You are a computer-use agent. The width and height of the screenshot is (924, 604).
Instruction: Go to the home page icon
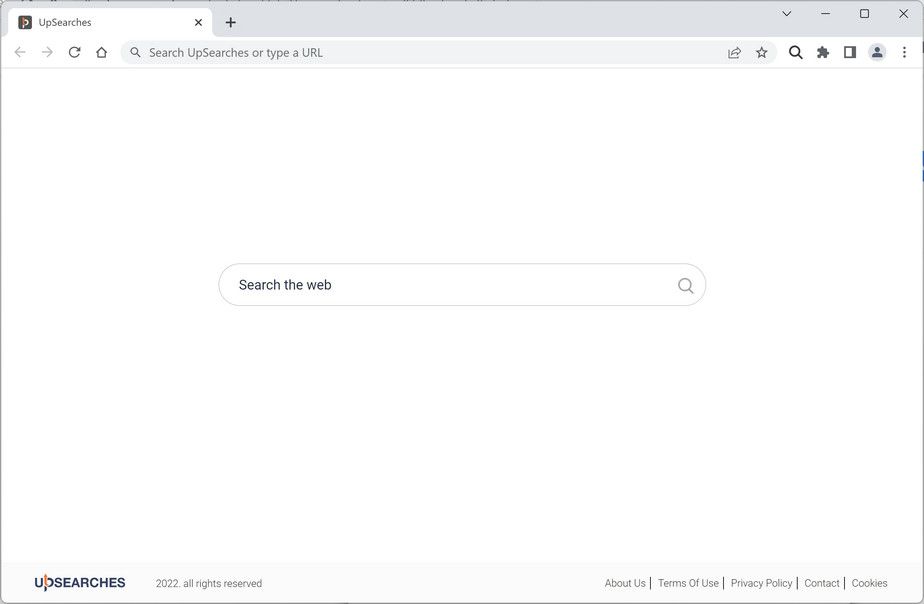[101, 52]
